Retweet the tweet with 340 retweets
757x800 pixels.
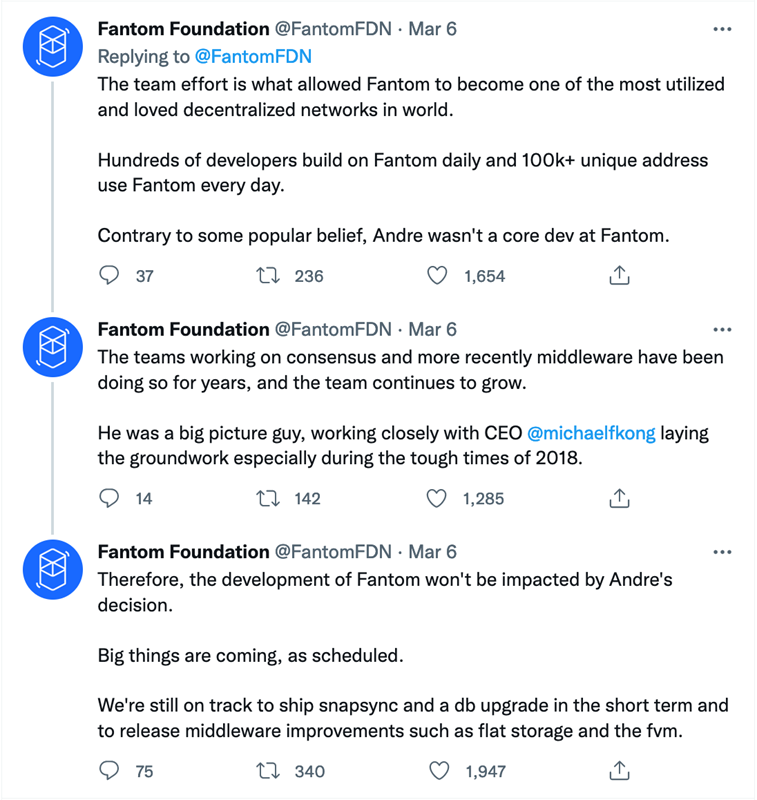(x=268, y=770)
